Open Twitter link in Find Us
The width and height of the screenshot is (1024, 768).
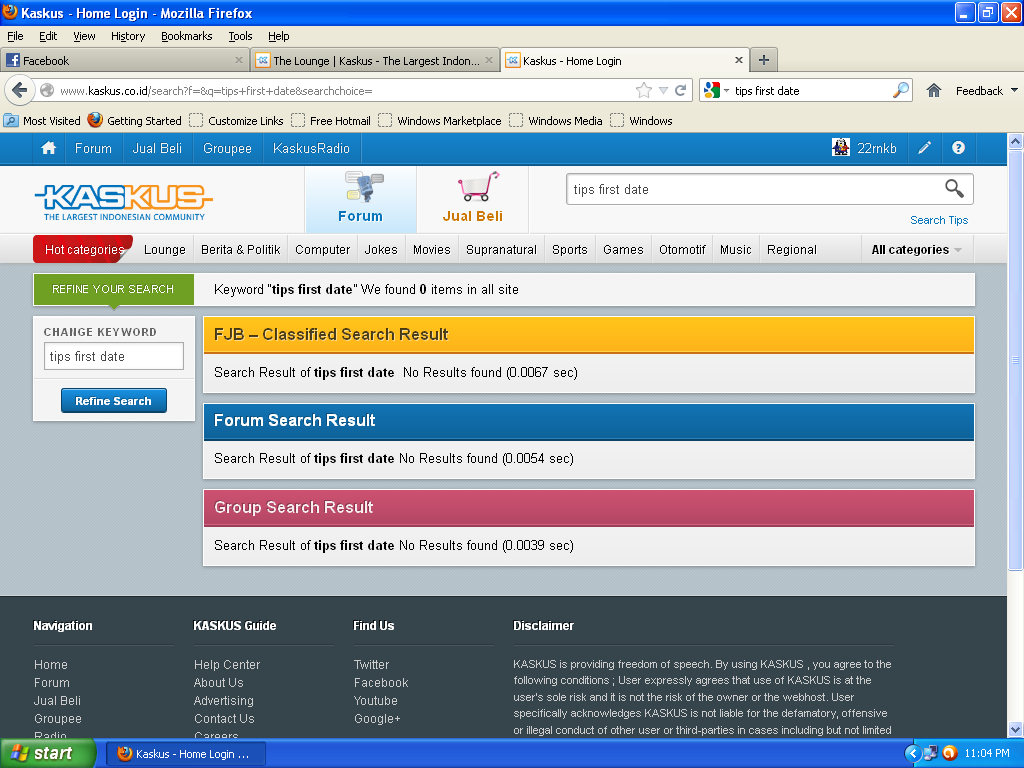tap(371, 664)
